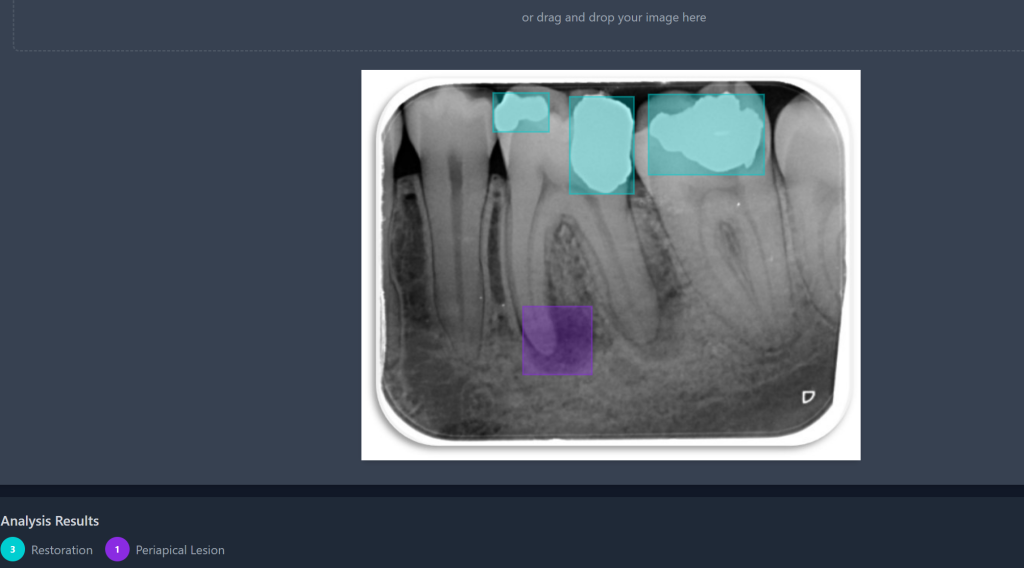Click the purple Periapical Lesion count badge
The height and width of the screenshot is (568, 1024).
117,549
